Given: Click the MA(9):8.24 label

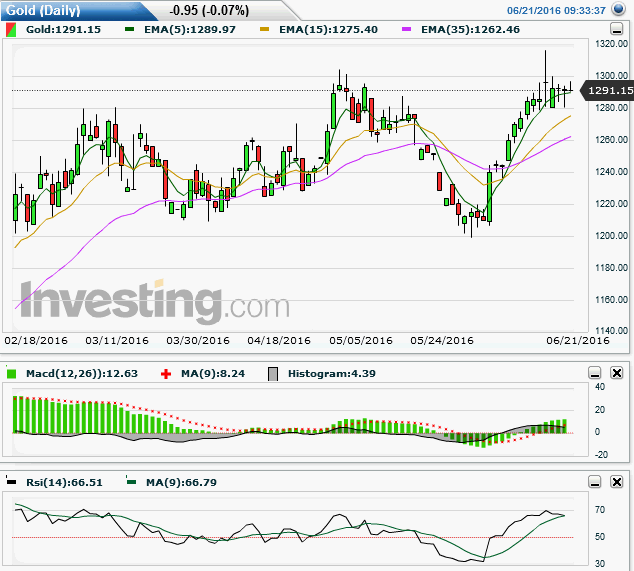Looking at the screenshot, I should (x=213, y=373).
